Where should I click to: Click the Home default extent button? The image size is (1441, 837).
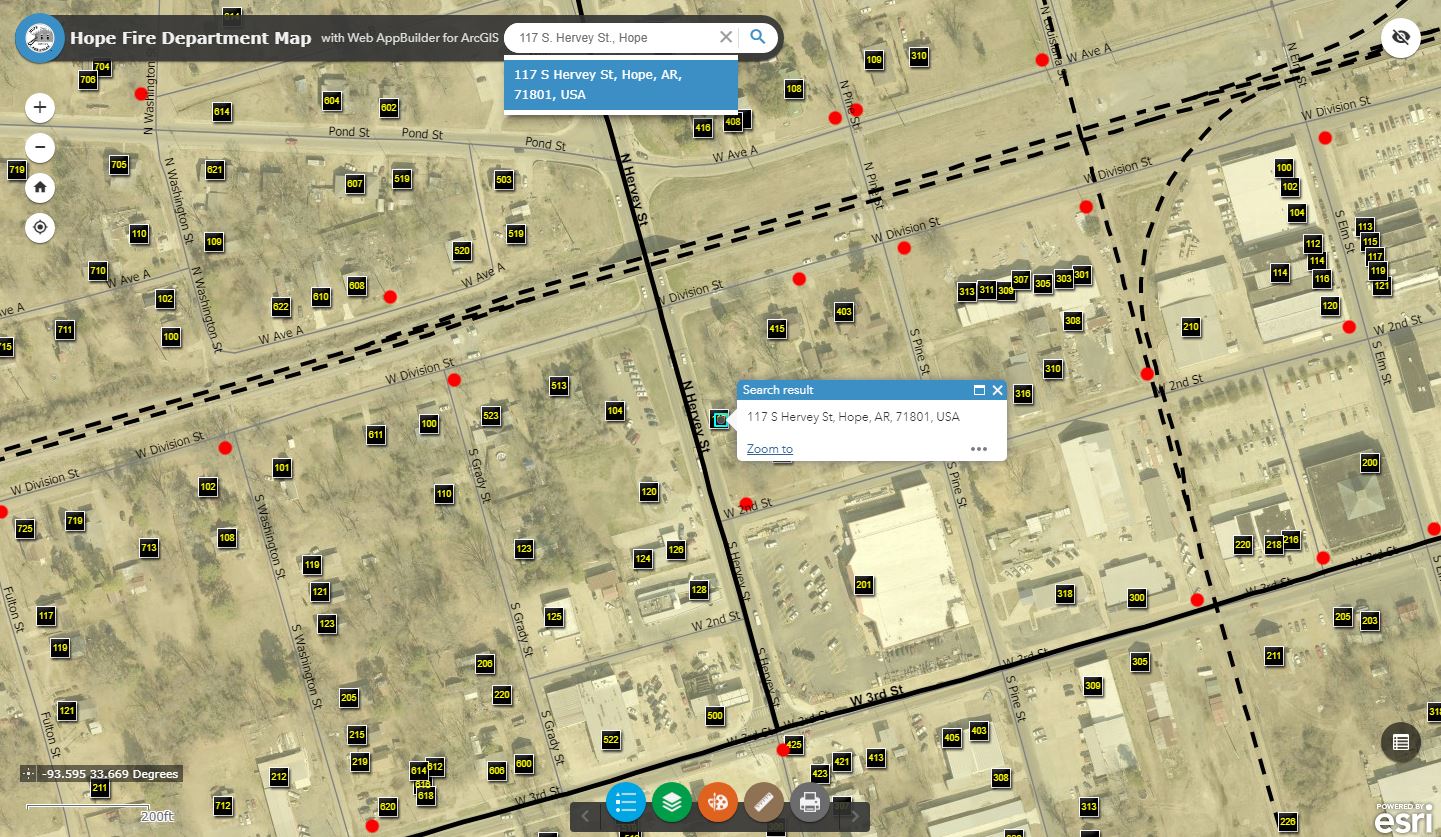coord(39,187)
